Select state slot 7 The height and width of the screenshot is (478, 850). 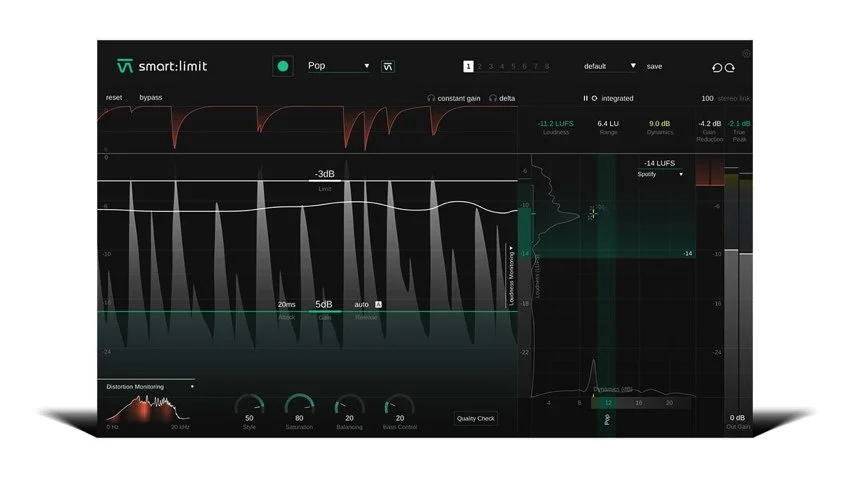click(x=536, y=66)
